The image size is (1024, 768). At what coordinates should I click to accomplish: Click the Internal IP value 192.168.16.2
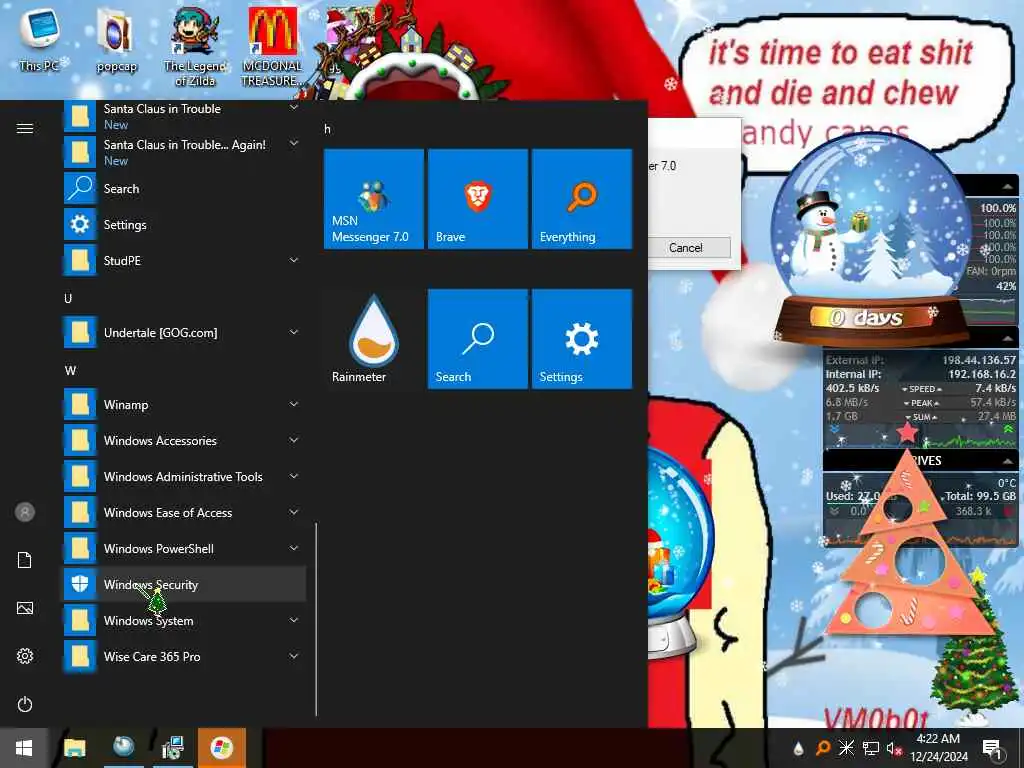pyautogui.click(x=982, y=374)
